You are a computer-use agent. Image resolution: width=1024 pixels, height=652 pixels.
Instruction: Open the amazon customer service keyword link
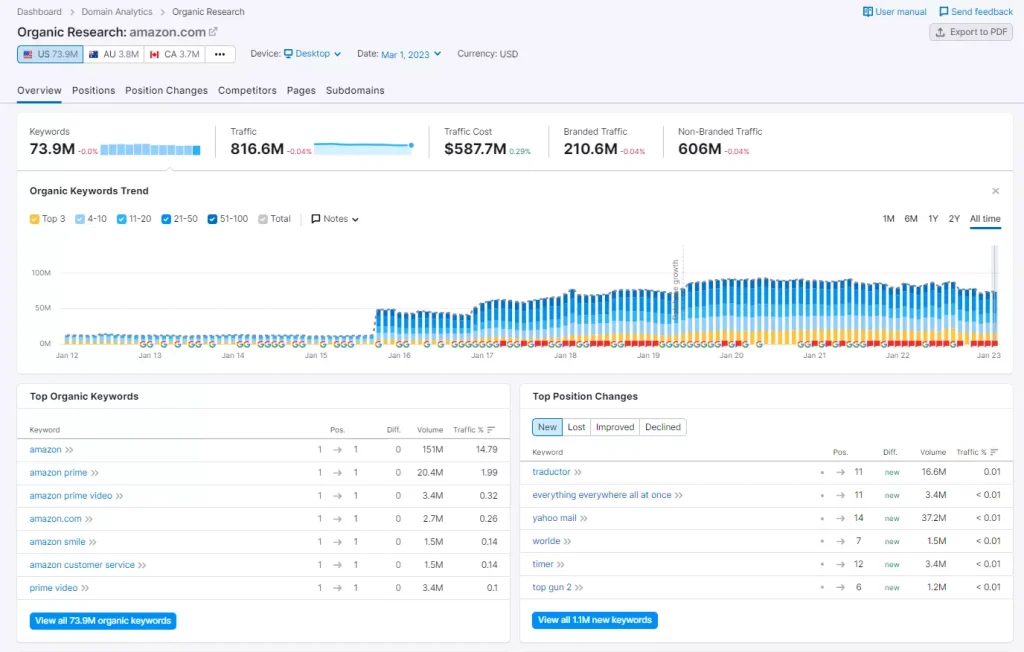(82, 564)
